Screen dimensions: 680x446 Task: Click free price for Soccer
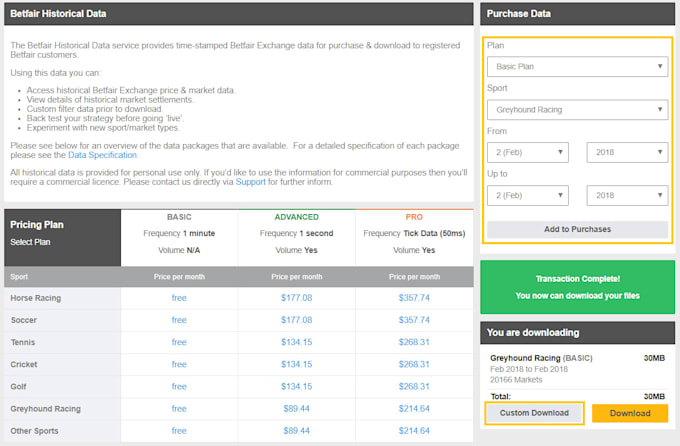pyautogui.click(x=179, y=320)
